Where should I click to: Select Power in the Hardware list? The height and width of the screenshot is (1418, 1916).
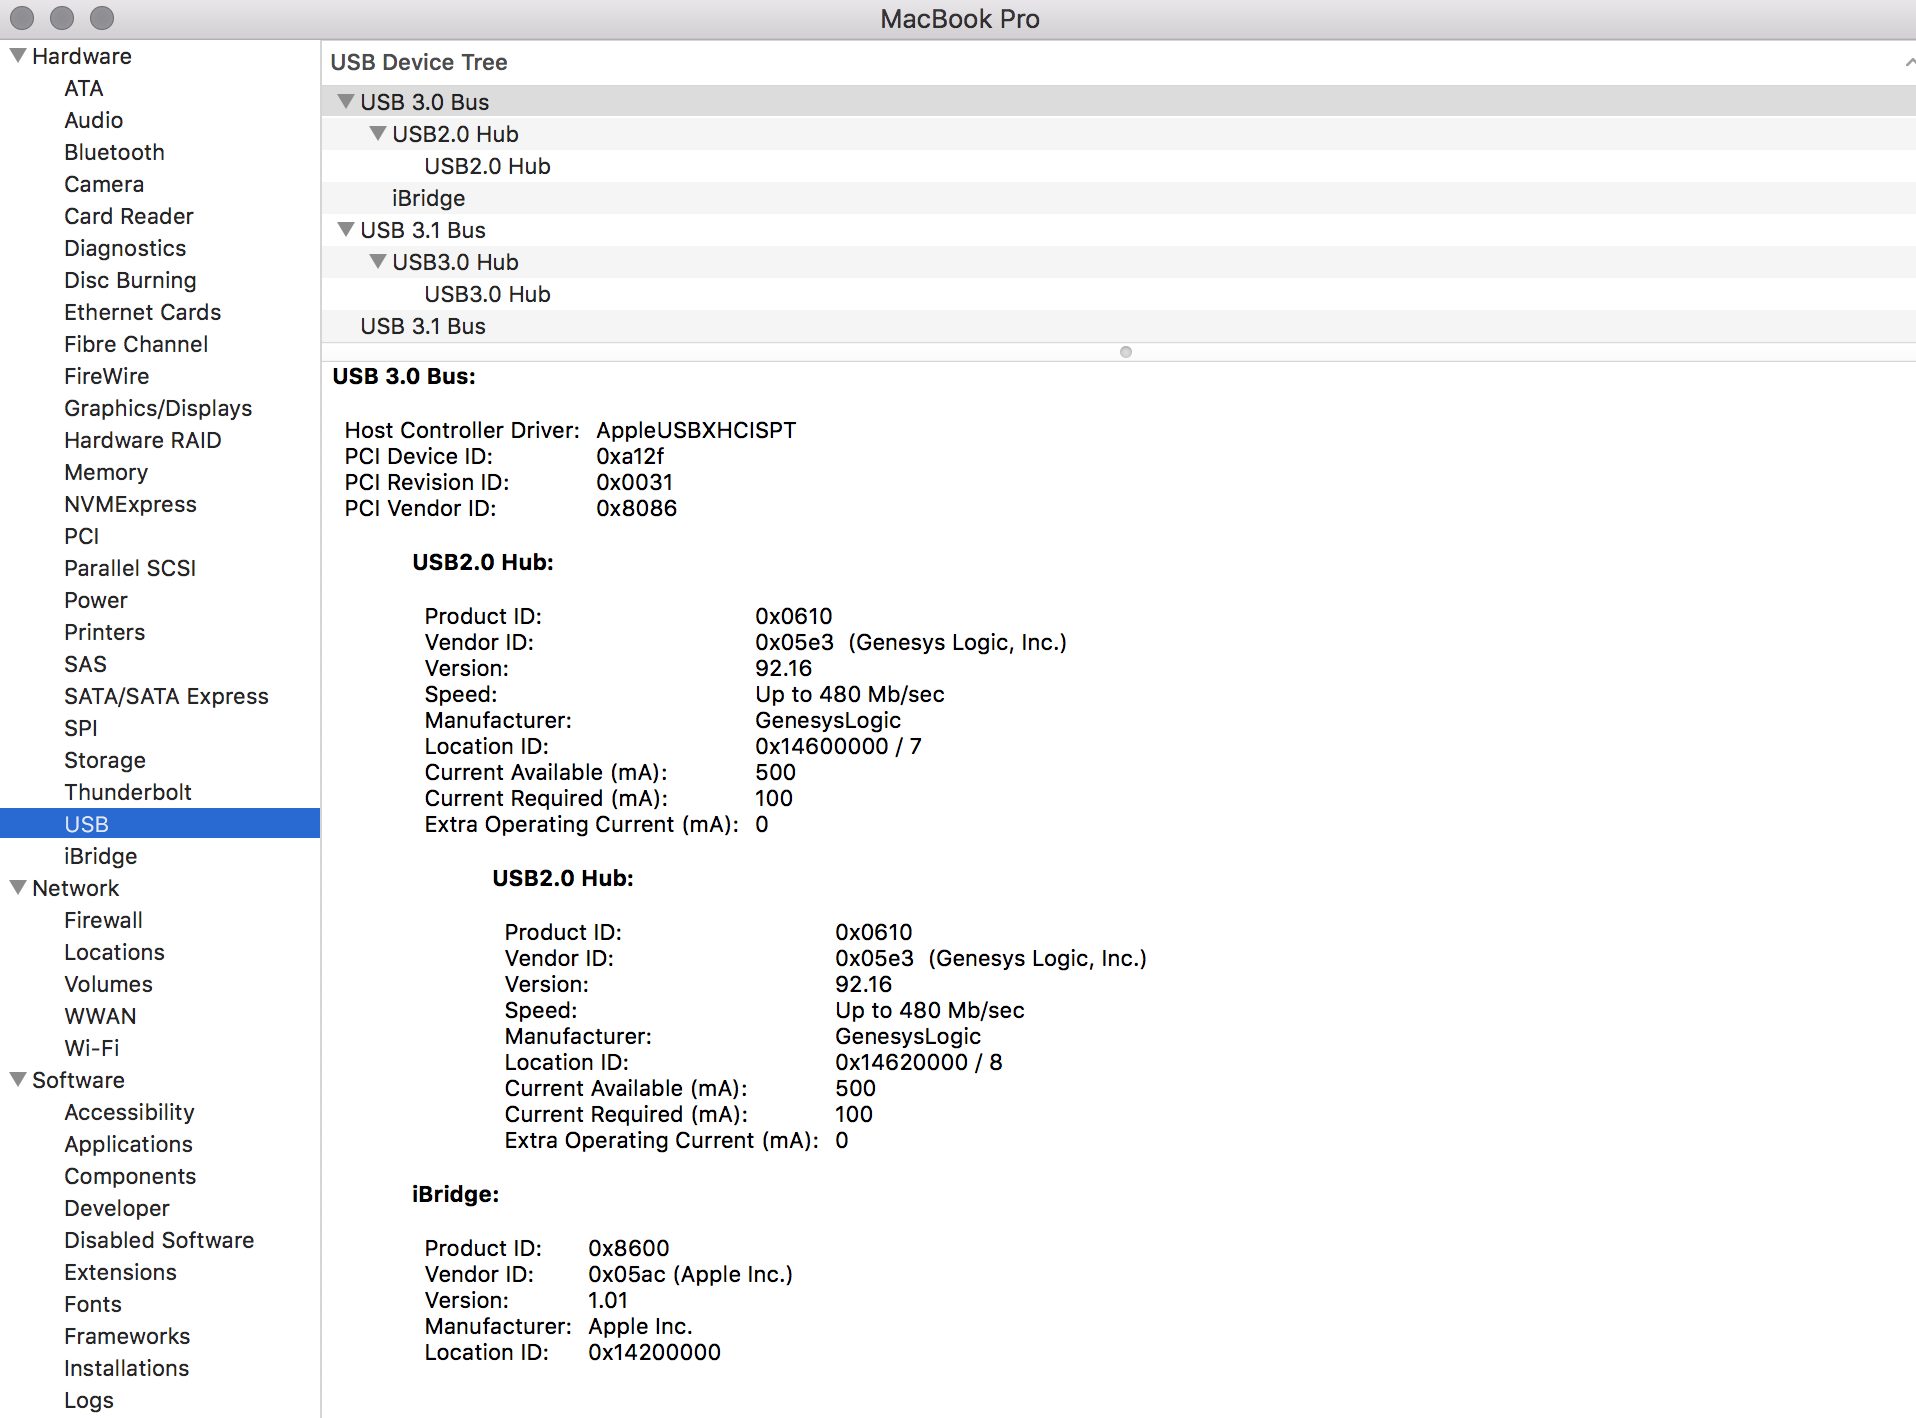(96, 600)
